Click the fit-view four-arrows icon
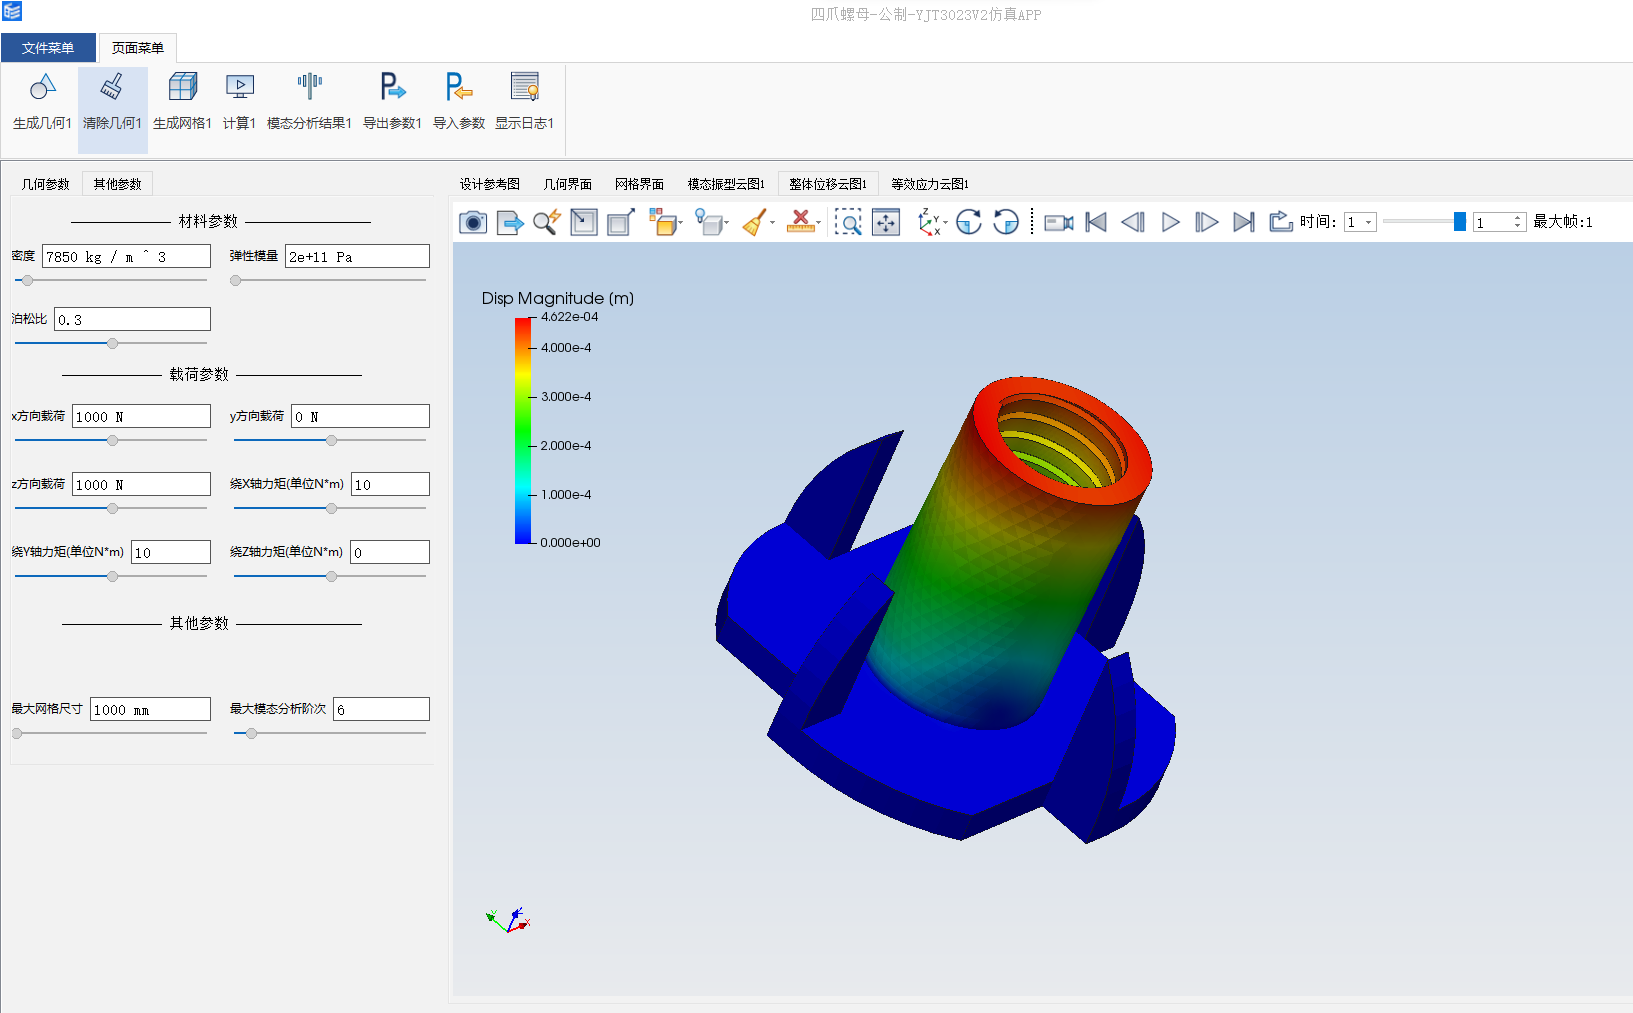The width and height of the screenshot is (1633, 1013). 886,222
